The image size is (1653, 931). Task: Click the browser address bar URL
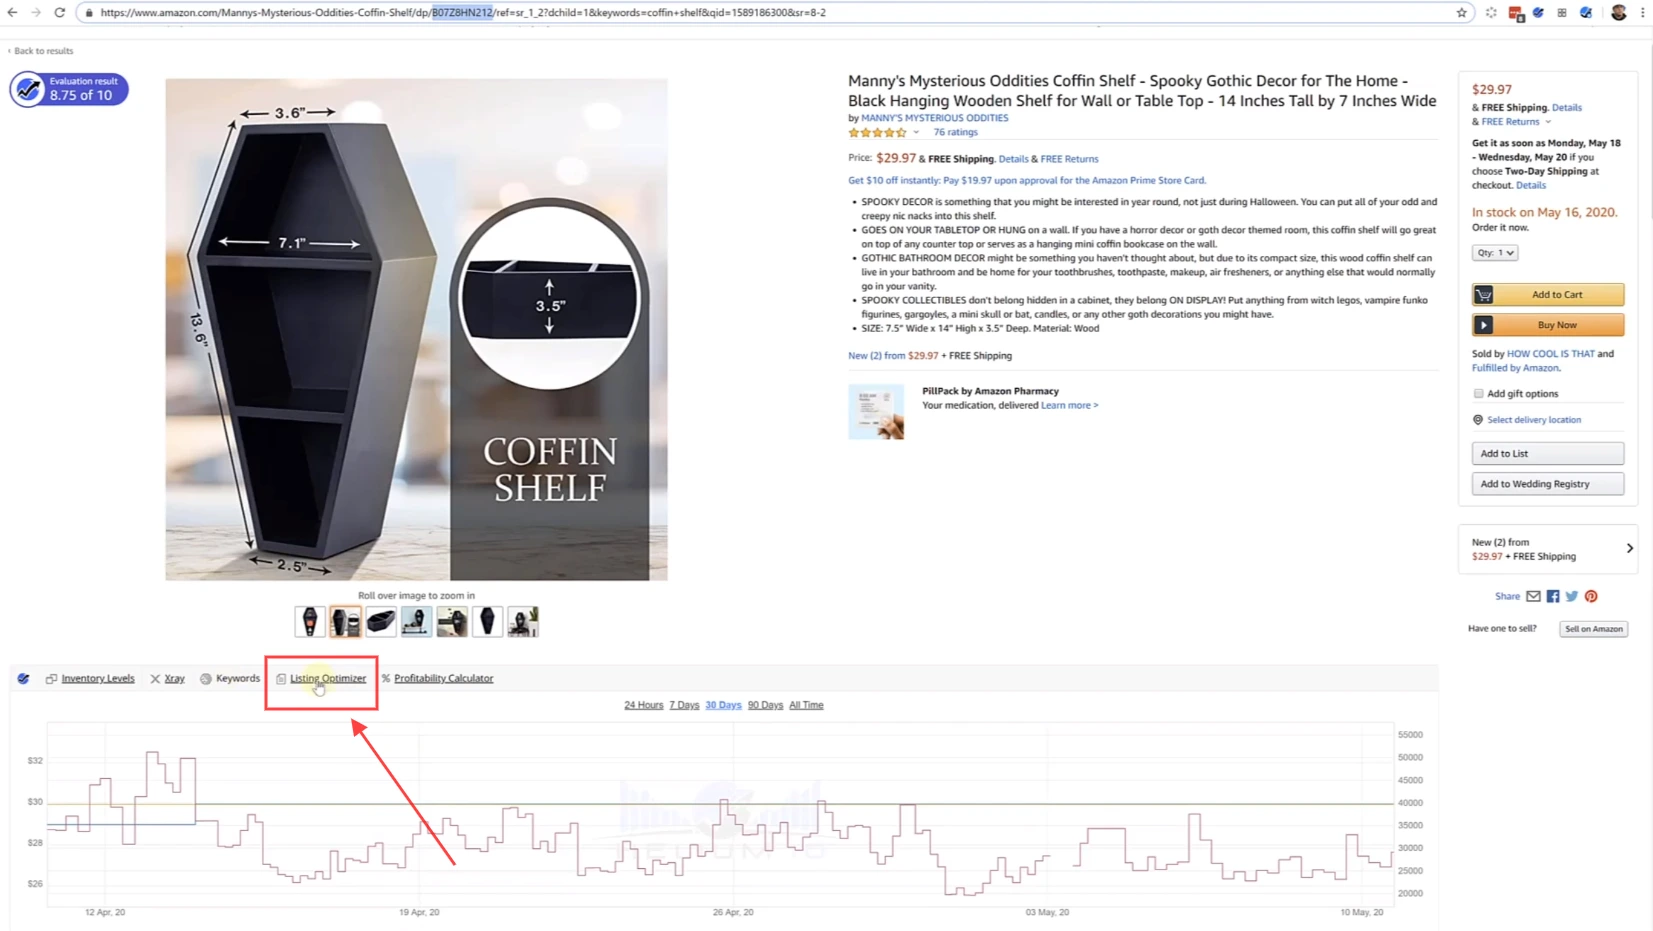pyautogui.click(x=600, y=13)
